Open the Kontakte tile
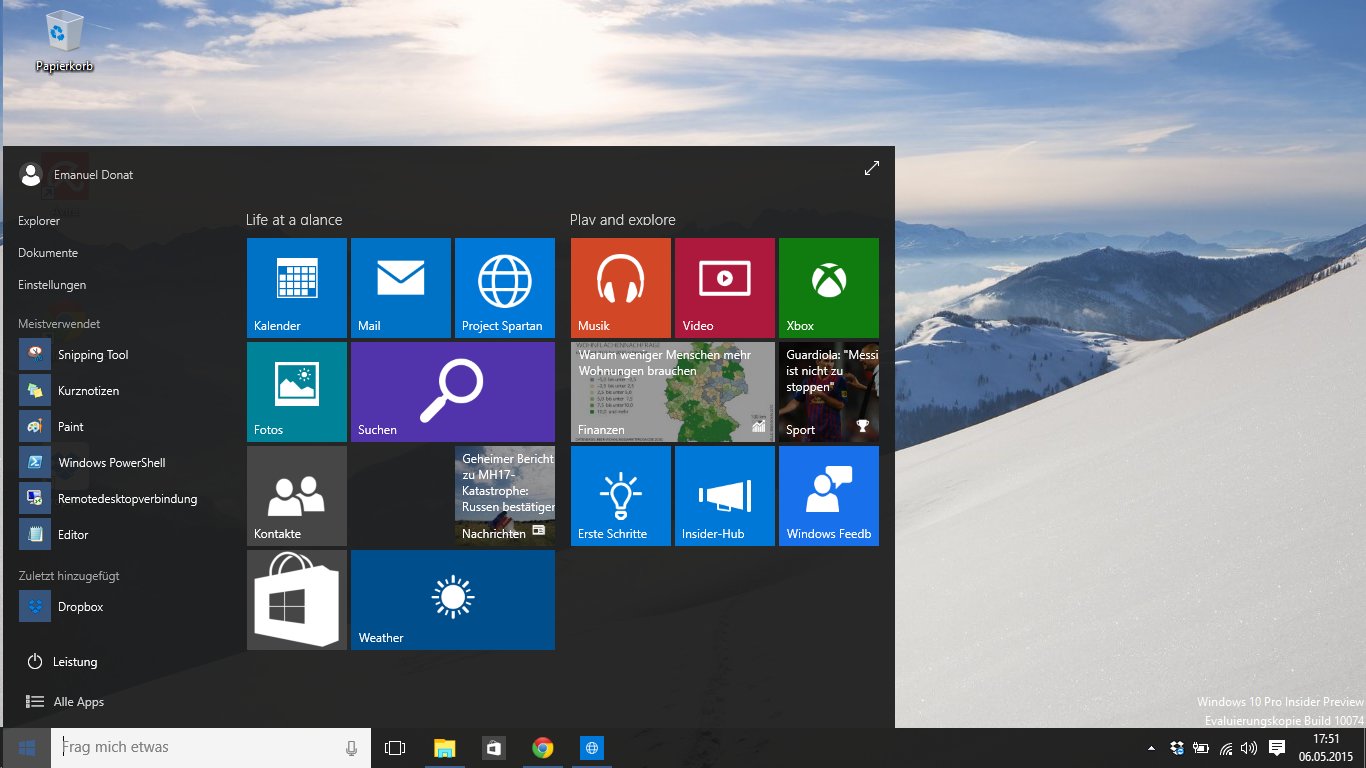Image resolution: width=1366 pixels, height=768 pixels. pos(297,496)
